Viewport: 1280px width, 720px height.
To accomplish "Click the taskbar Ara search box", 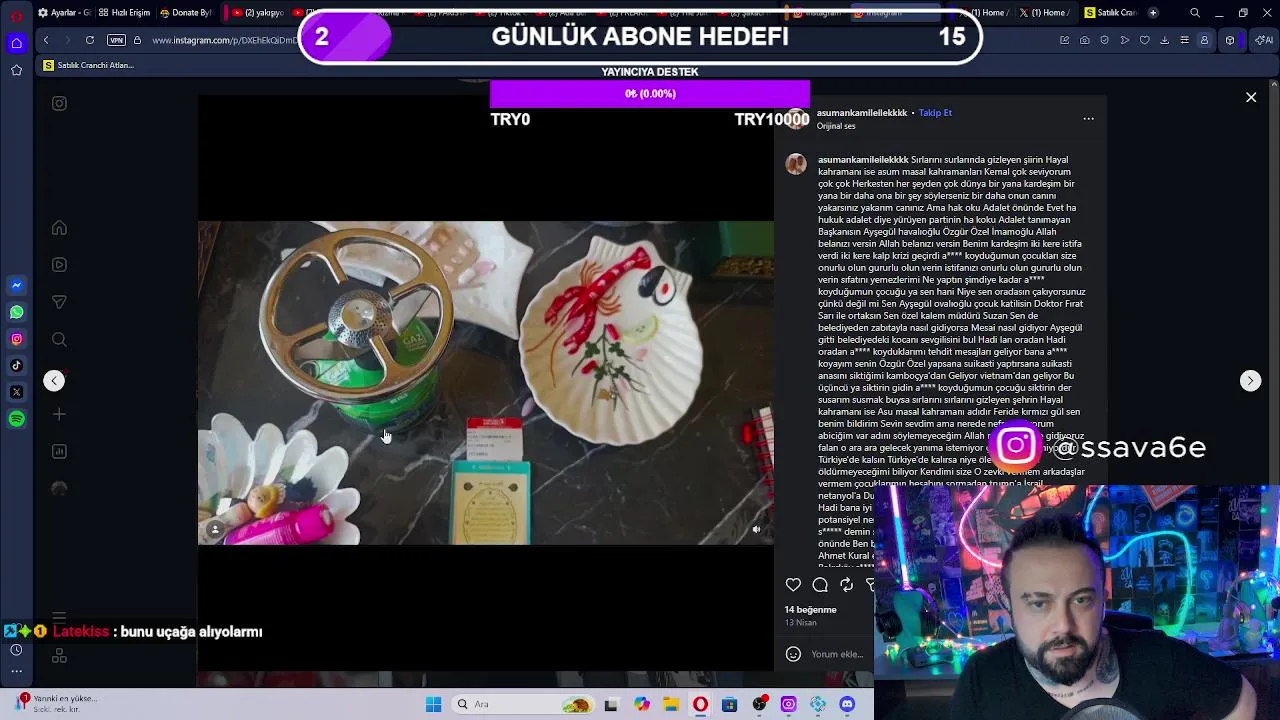I will 522,704.
